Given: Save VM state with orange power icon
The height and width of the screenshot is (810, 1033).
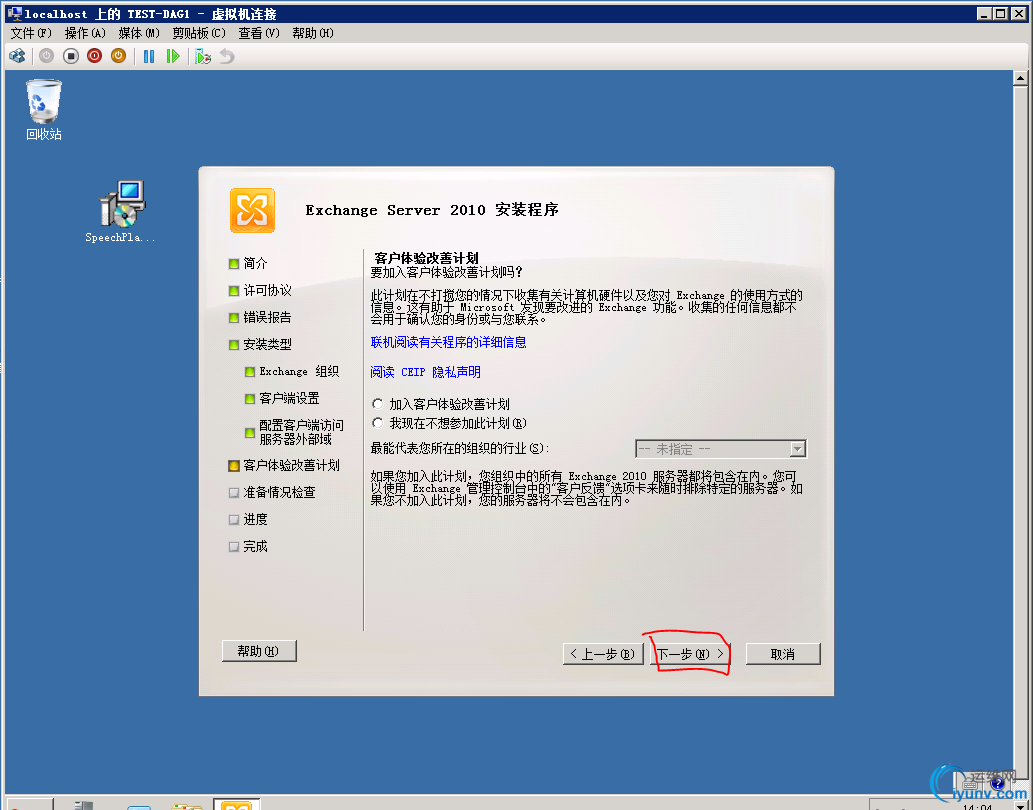Looking at the screenshot, I should pyautogui.click(x=119, y=57).
